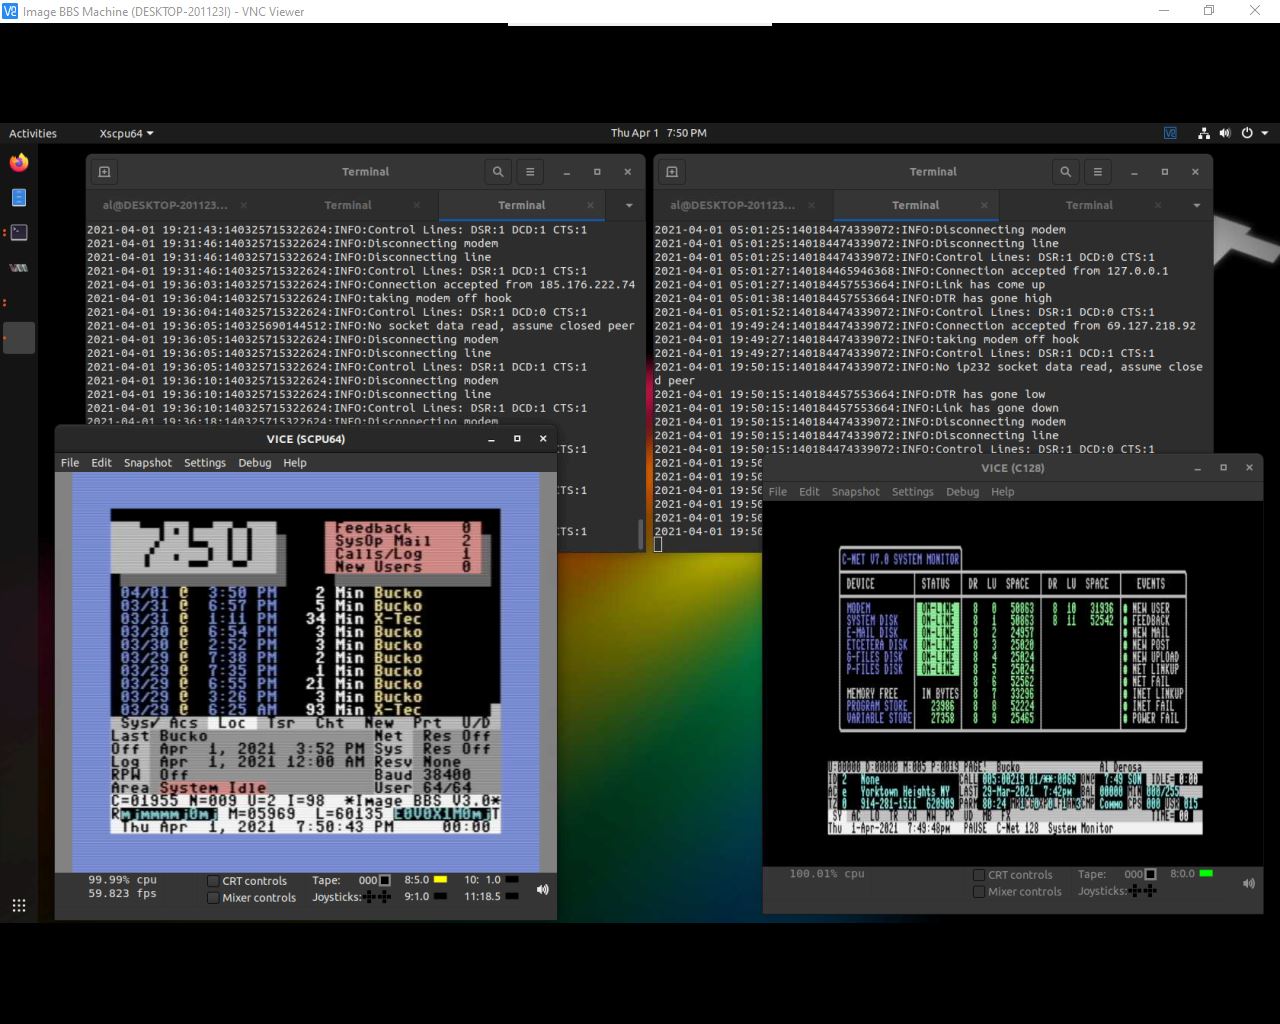Viewport: 1280px width, 1024px height.
Task: Mute sound in VICE C128 status bar
Action: pos(1248,883)
